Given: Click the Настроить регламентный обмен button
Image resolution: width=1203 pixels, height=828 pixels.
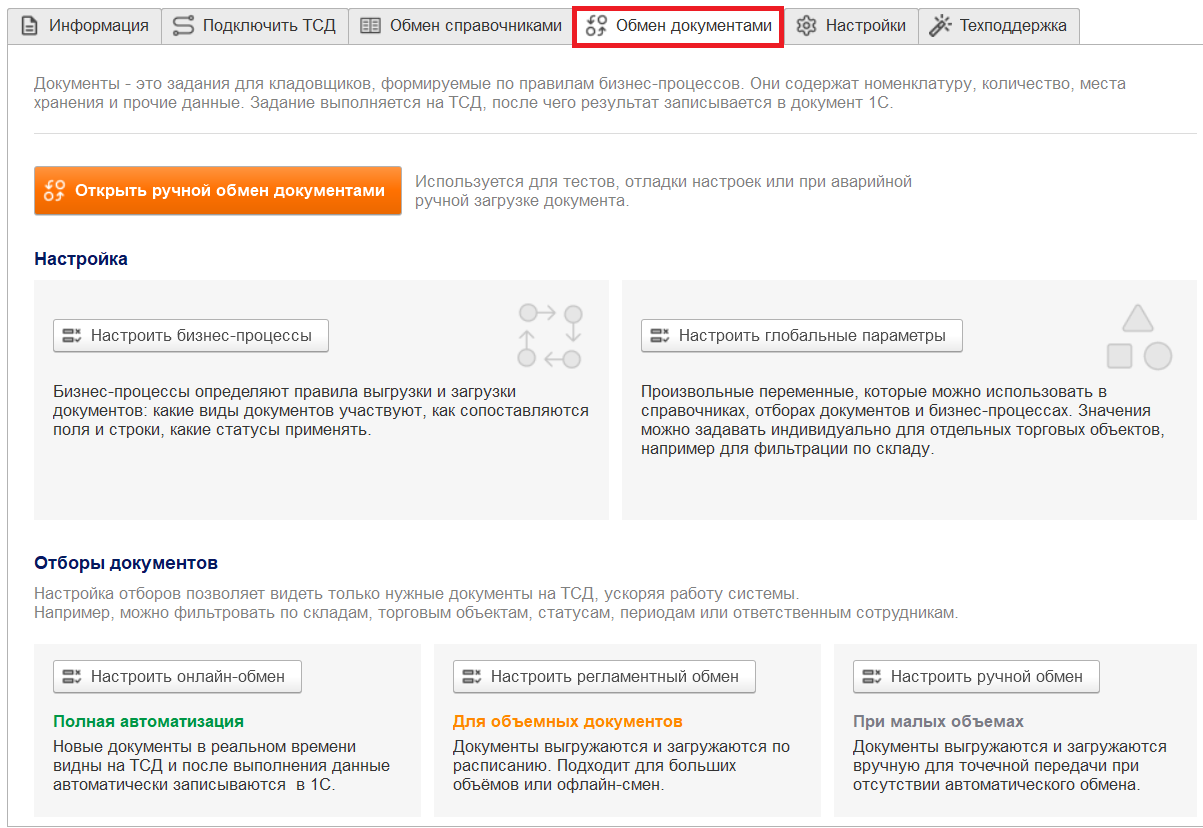Looking at the screenshot, I should coord(604,677).
